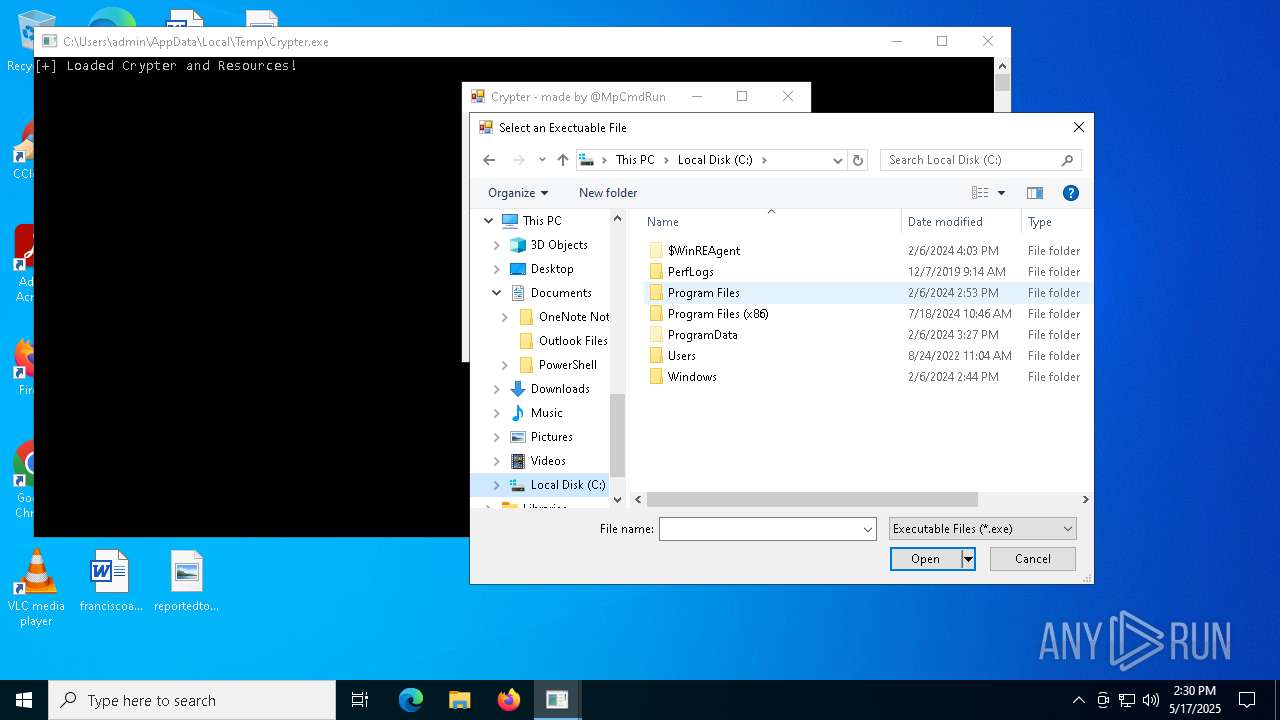Open dialog Help question mark
Viewport: 1280px width, 720px height.
[1070, 193]
